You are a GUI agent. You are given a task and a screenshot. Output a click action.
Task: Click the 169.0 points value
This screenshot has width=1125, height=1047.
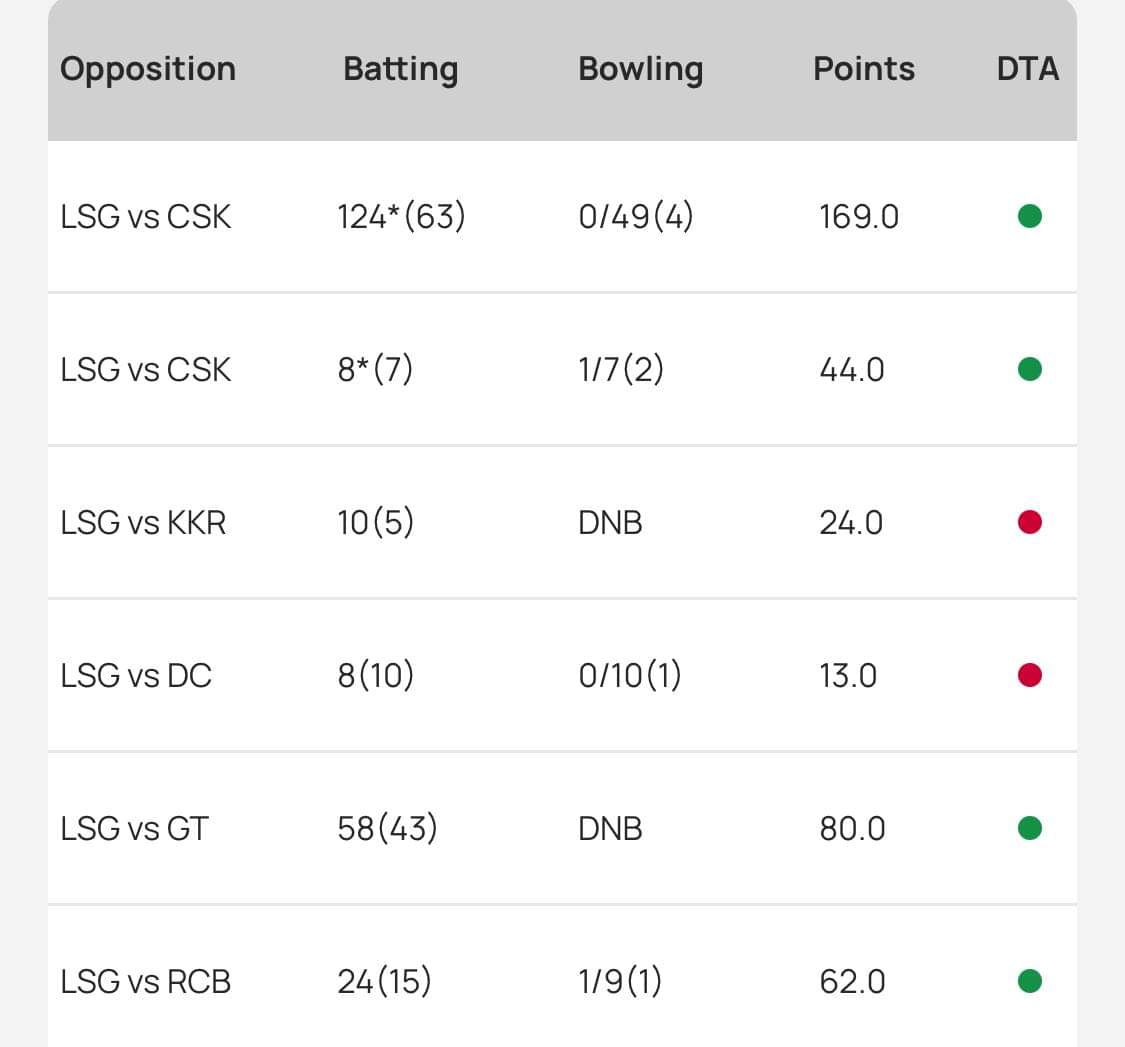pyautogui.click(x=859, y=217)
